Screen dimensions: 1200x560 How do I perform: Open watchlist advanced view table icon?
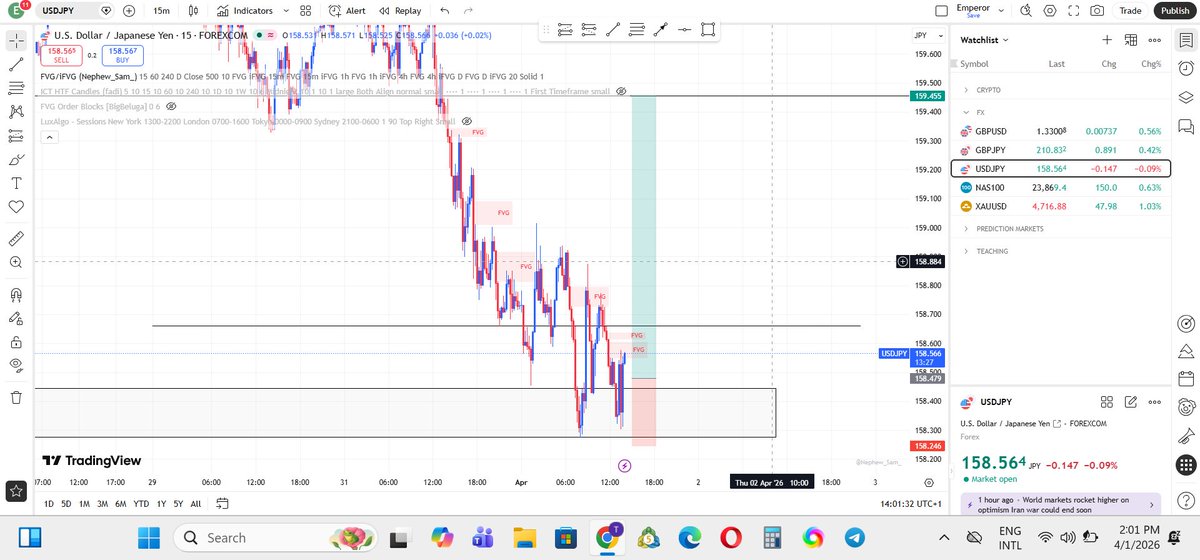[1131, 40]
